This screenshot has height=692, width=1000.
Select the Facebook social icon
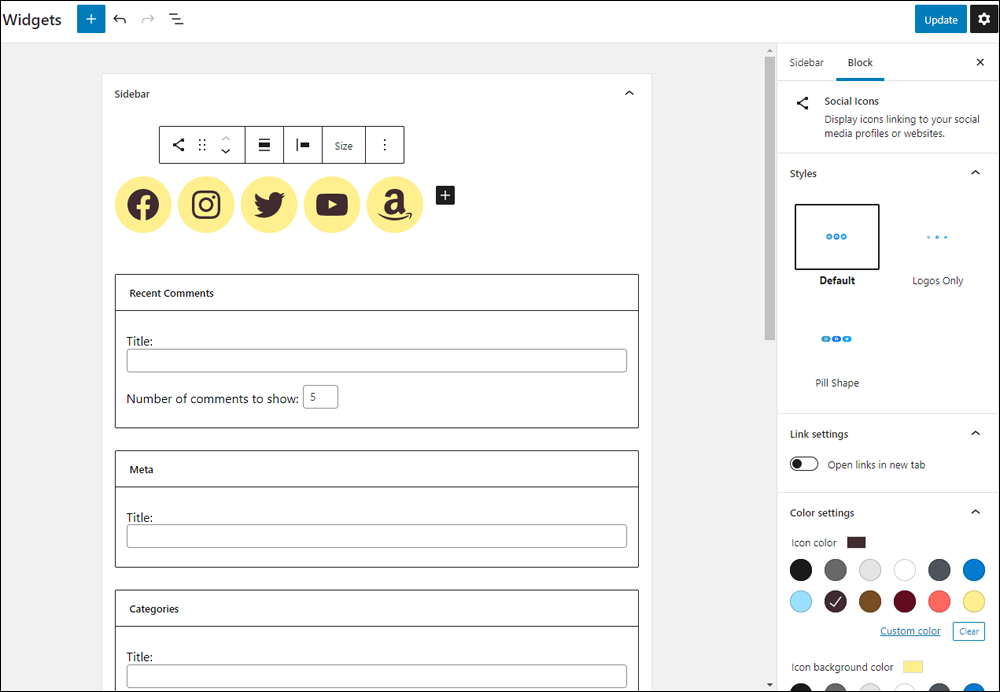tap(143, 205)
